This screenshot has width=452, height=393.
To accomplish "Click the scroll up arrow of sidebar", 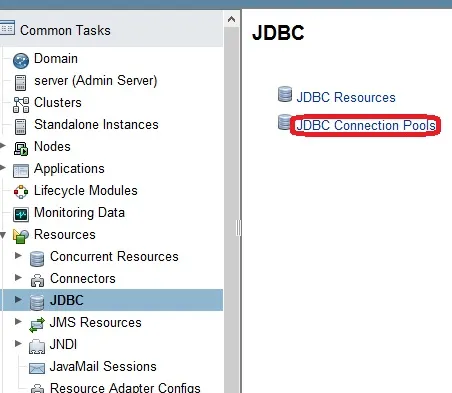I will (231, 19).
